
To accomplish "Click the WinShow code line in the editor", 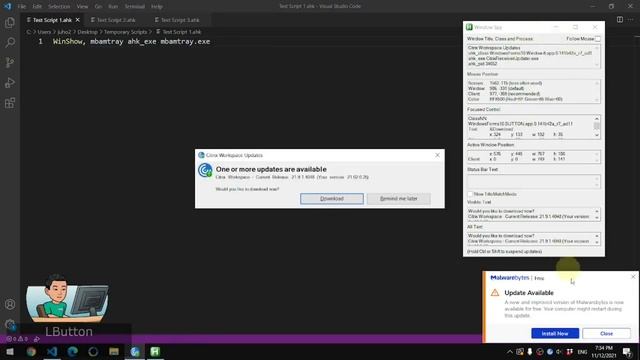I will click(x=131, y=41).
